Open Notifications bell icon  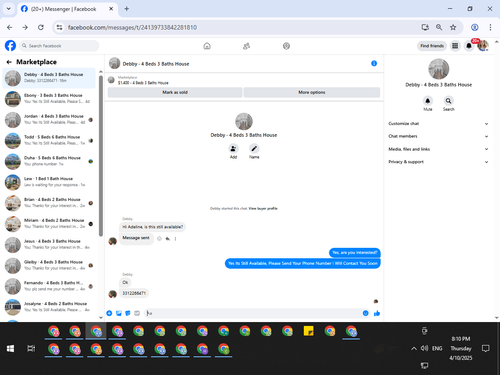(469, 46)
